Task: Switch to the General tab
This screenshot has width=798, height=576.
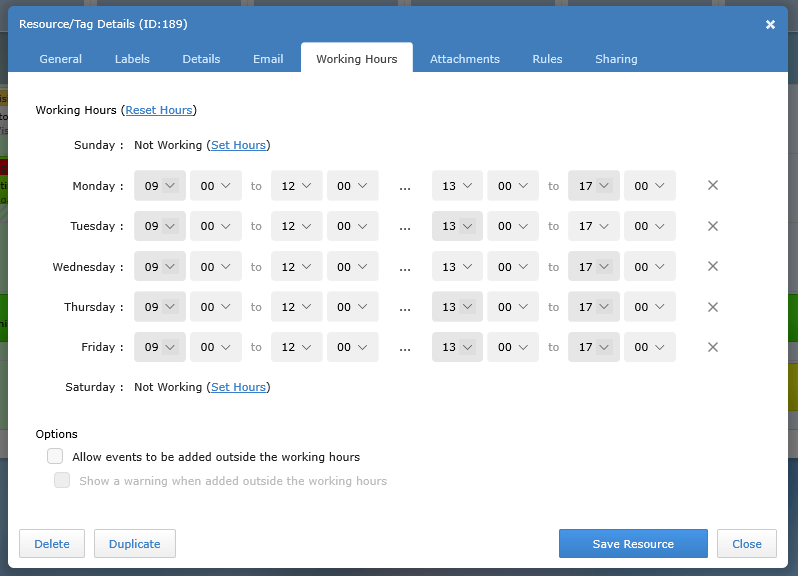Action: coord(61,59)
